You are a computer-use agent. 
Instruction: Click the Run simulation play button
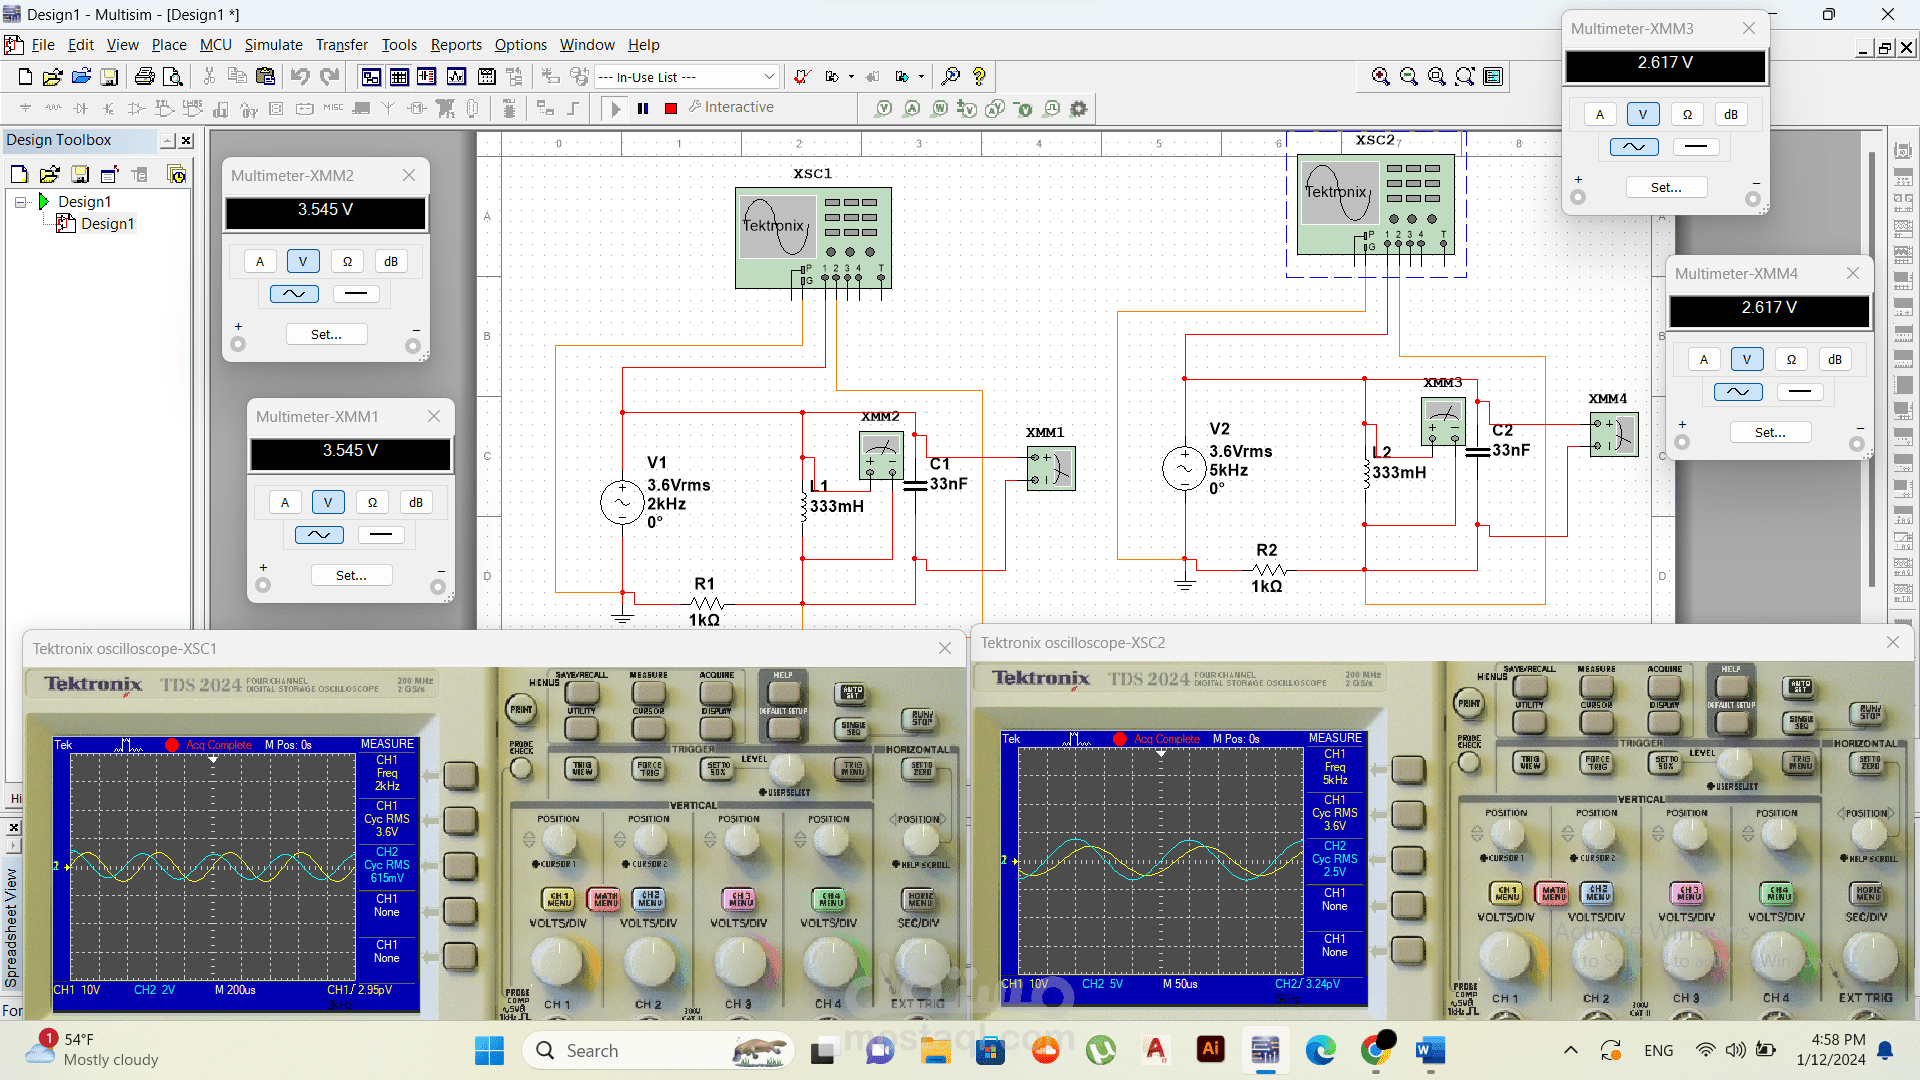616,108
